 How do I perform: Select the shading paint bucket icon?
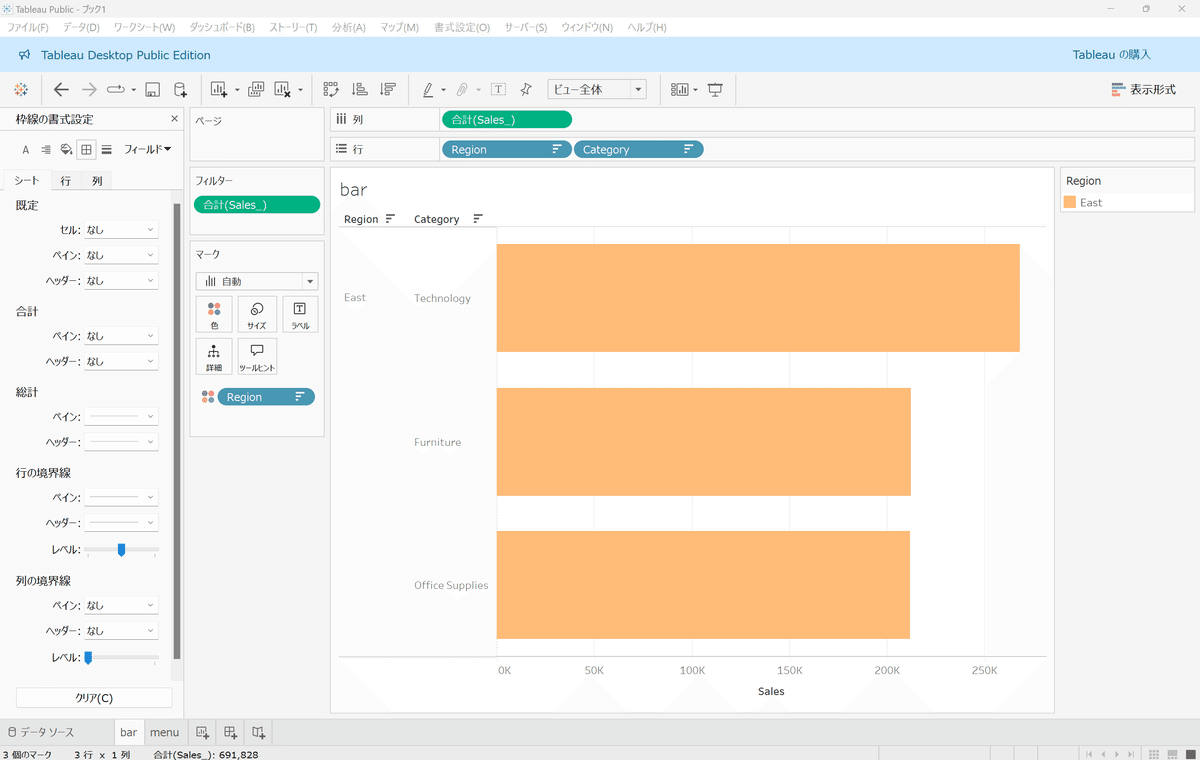point(66,150)
